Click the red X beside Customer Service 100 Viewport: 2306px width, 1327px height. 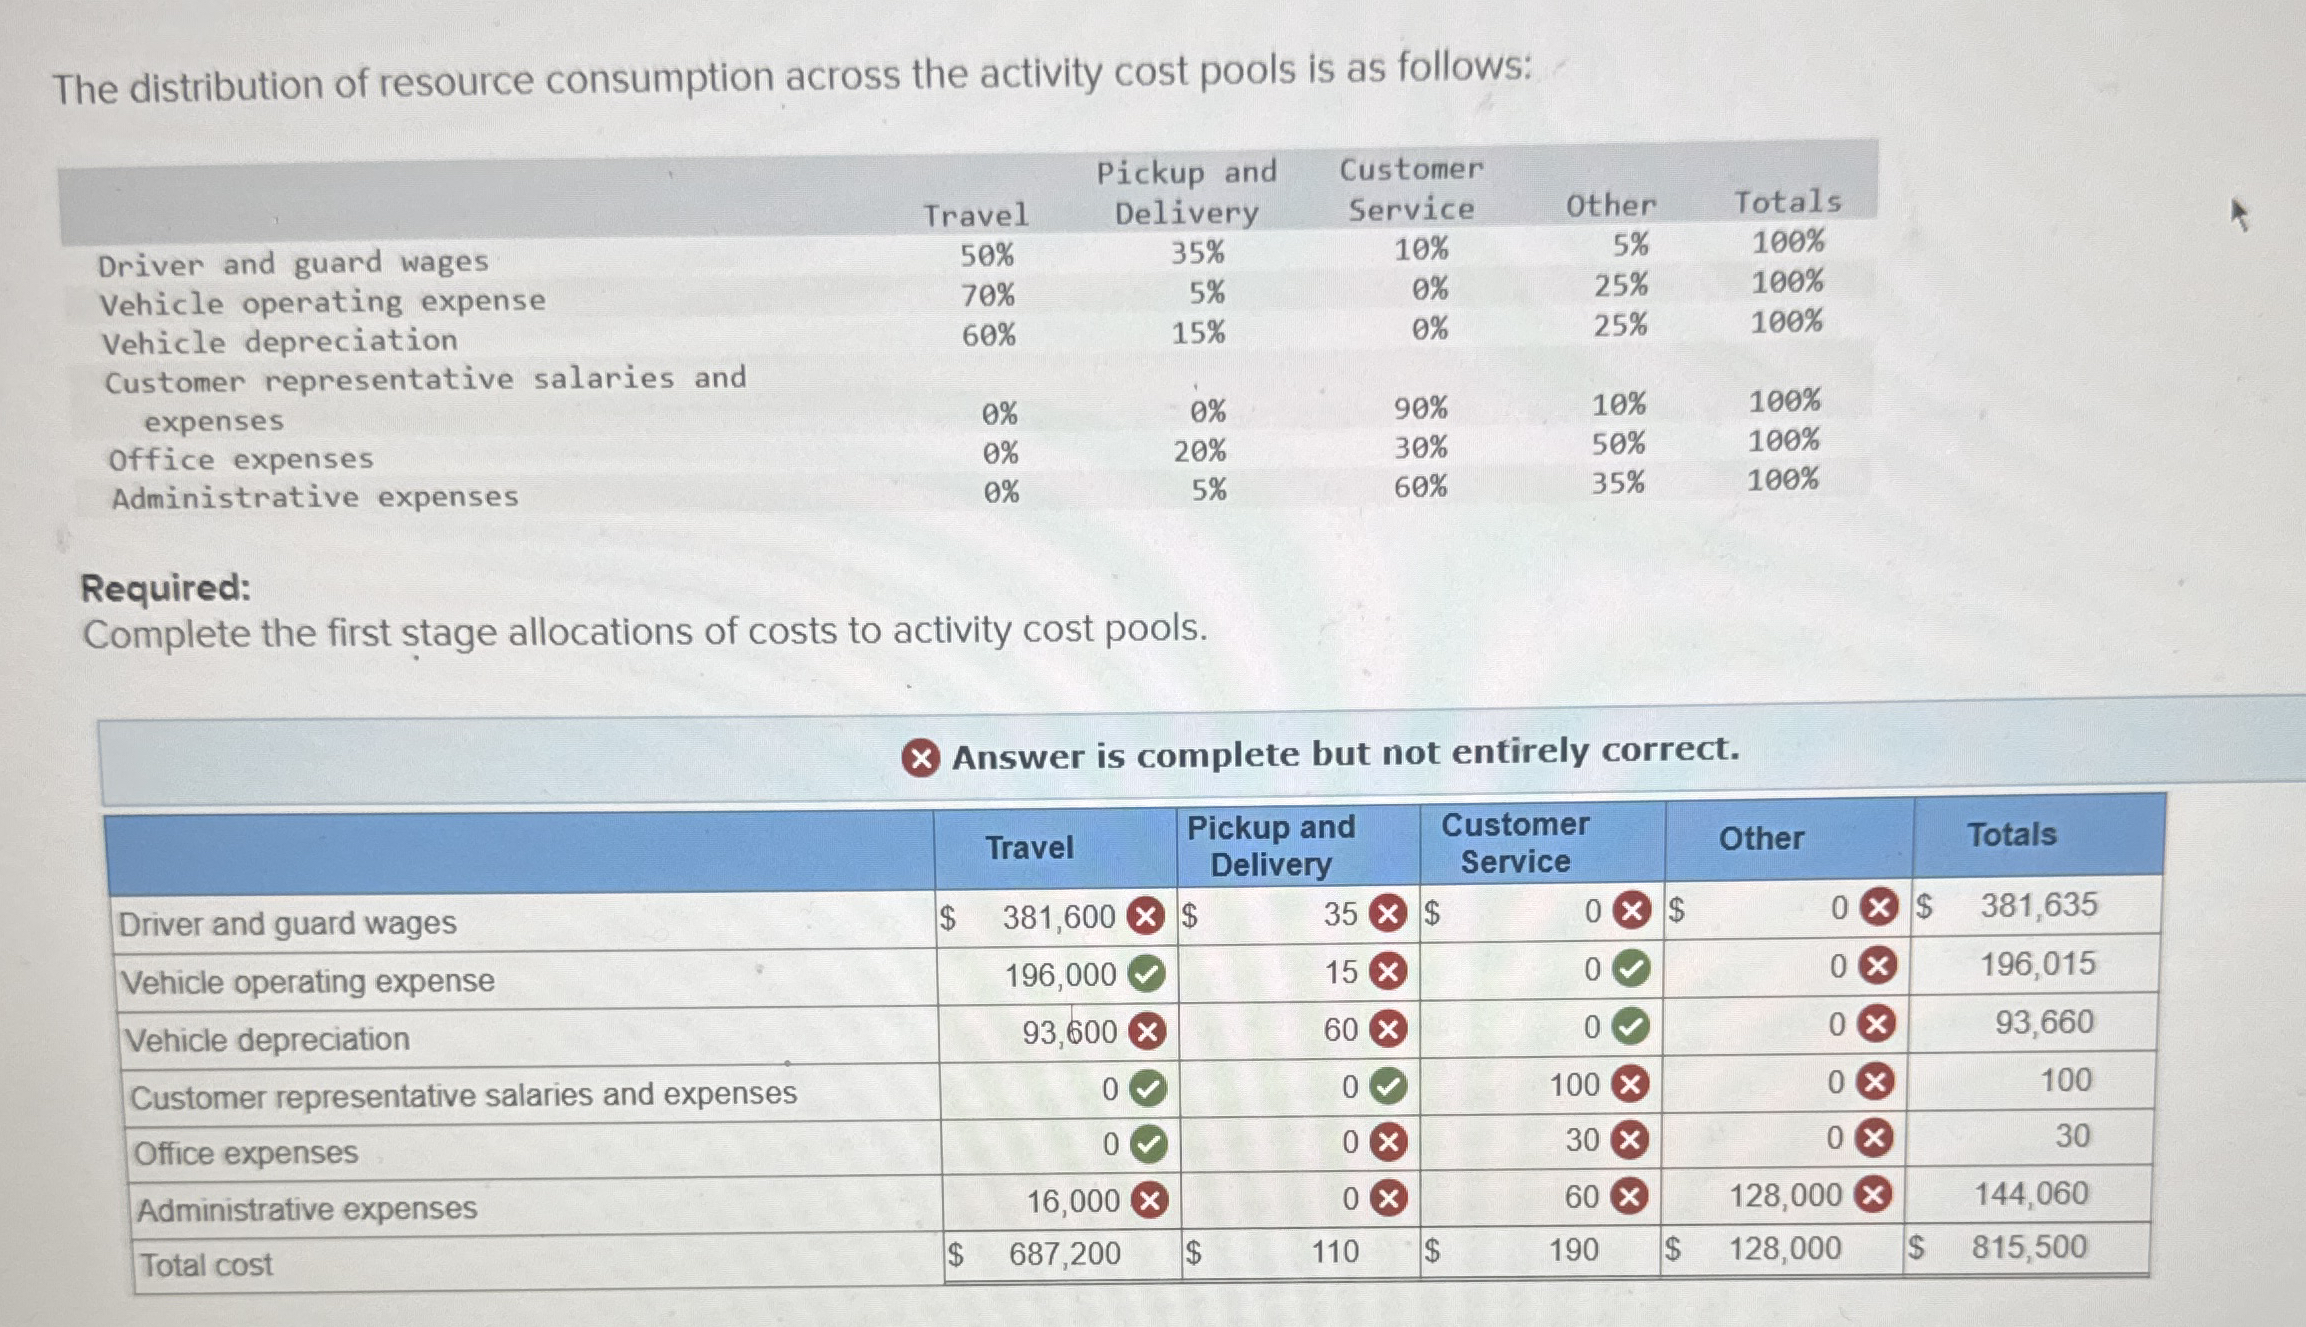[1630, 1090]
